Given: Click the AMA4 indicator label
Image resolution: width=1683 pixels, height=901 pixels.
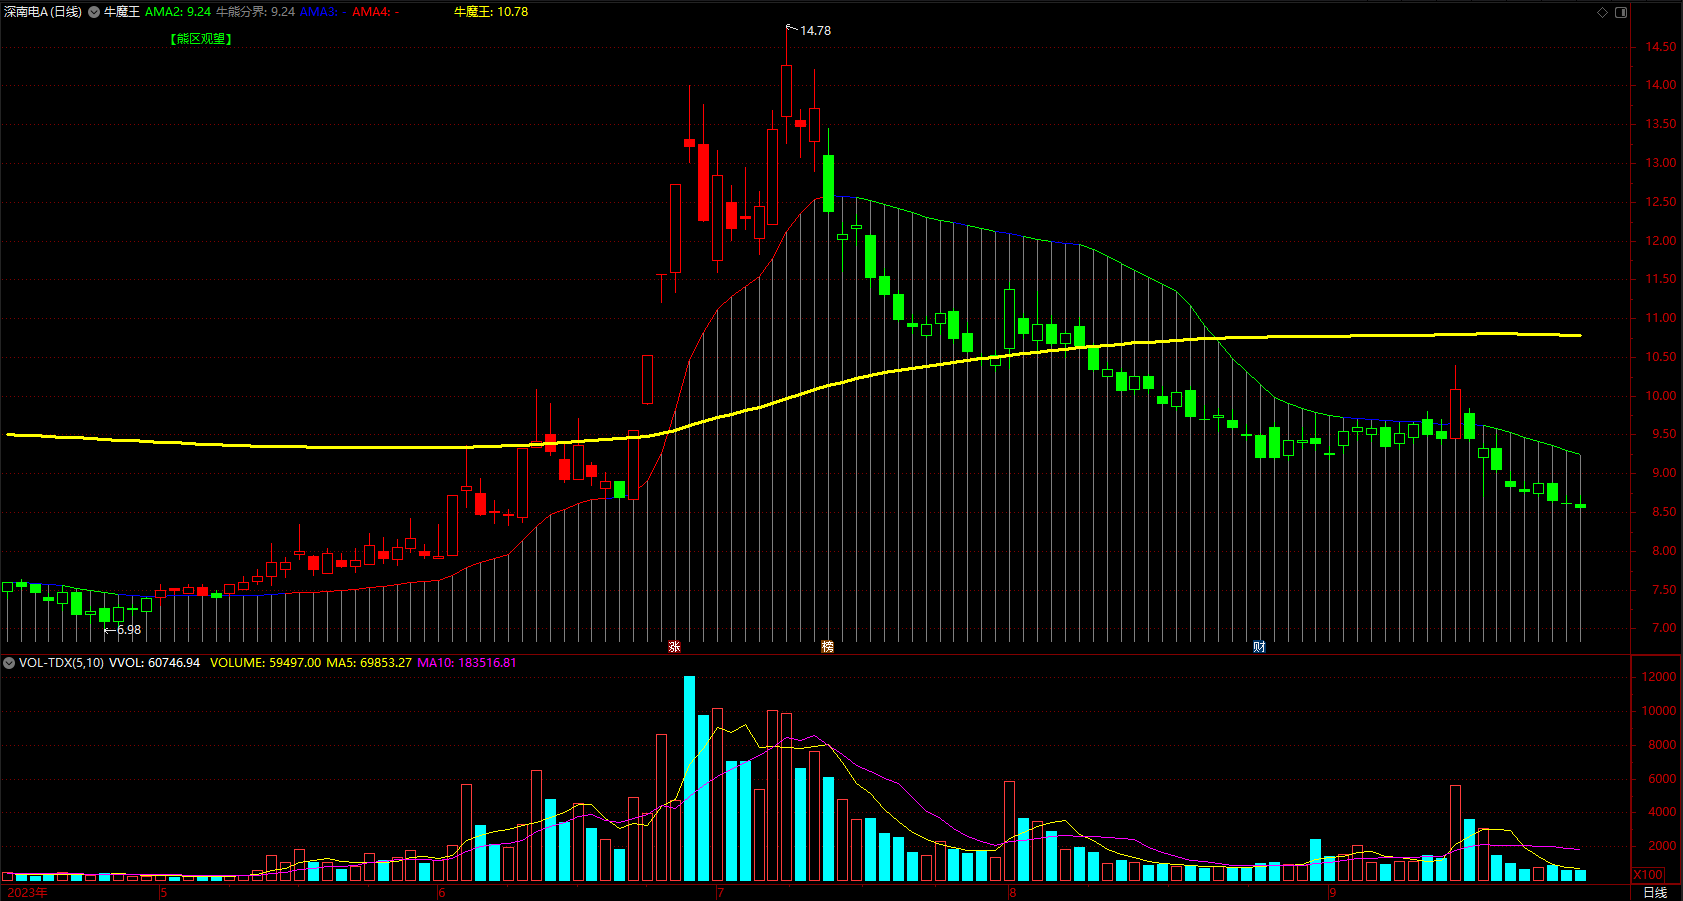Looking at the screenshot, I should (x=376, y=12).
